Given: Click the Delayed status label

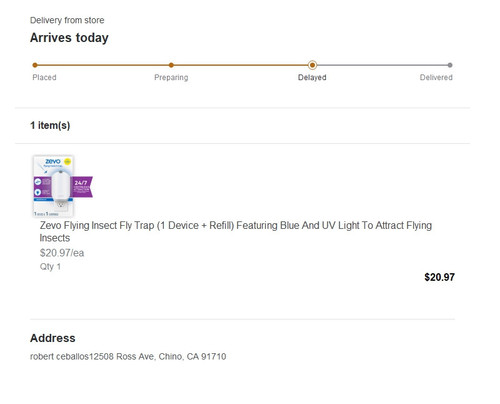Looking at the screenshot, I should tap(312, 77).
